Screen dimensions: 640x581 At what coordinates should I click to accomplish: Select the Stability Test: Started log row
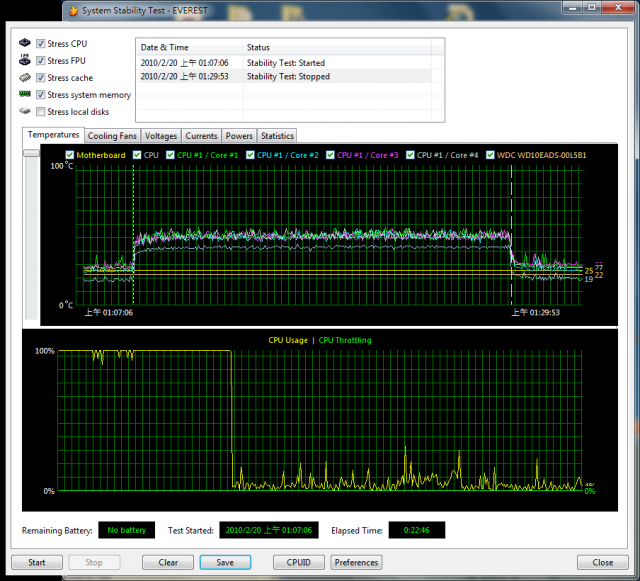pos(284,63)
